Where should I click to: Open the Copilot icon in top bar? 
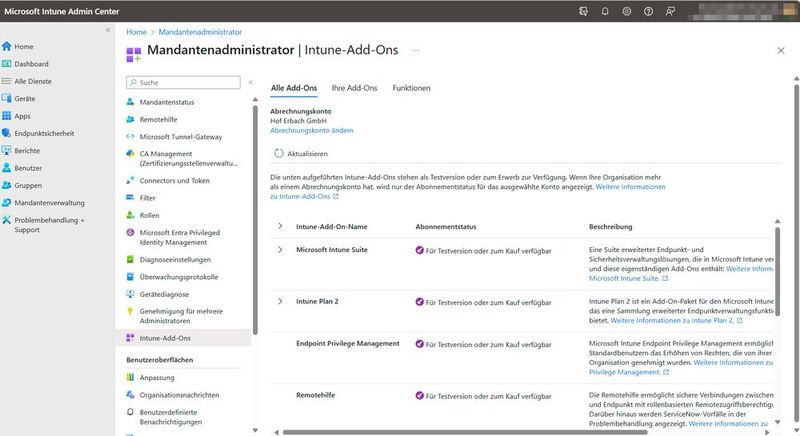pos(583,11)
